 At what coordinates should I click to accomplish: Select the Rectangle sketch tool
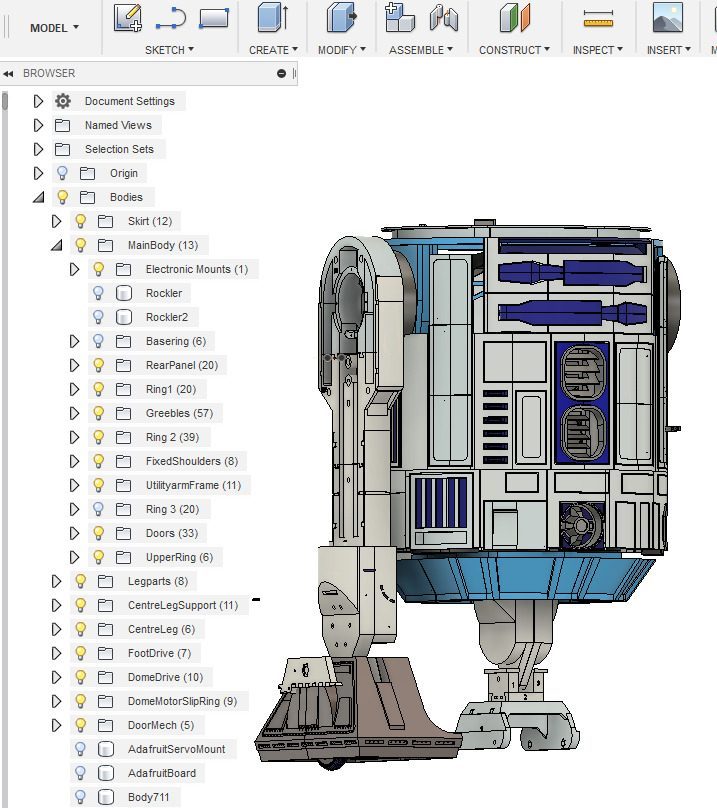(214, 18)
